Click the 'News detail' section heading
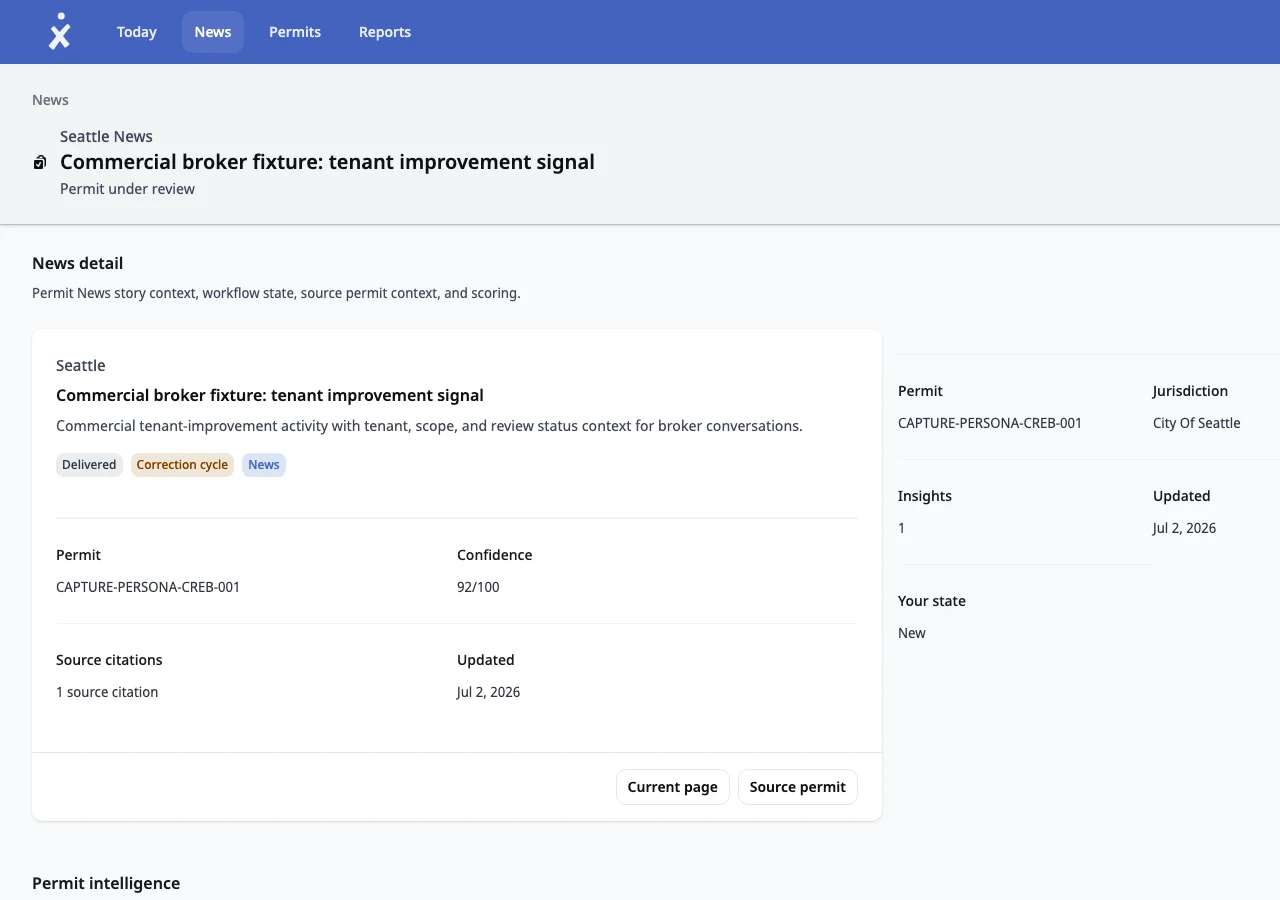The height and width of the screenshot is (900, 1280). 78,263
